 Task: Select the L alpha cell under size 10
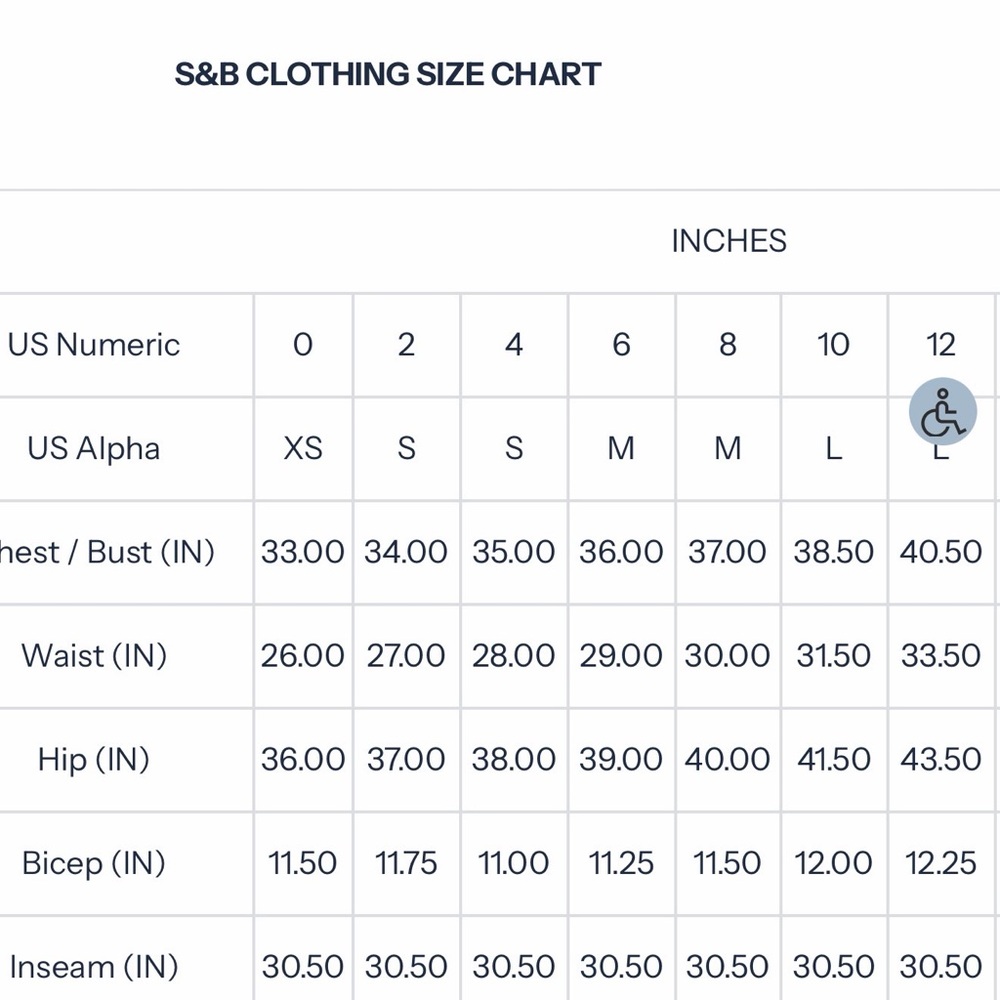[834, 448]
